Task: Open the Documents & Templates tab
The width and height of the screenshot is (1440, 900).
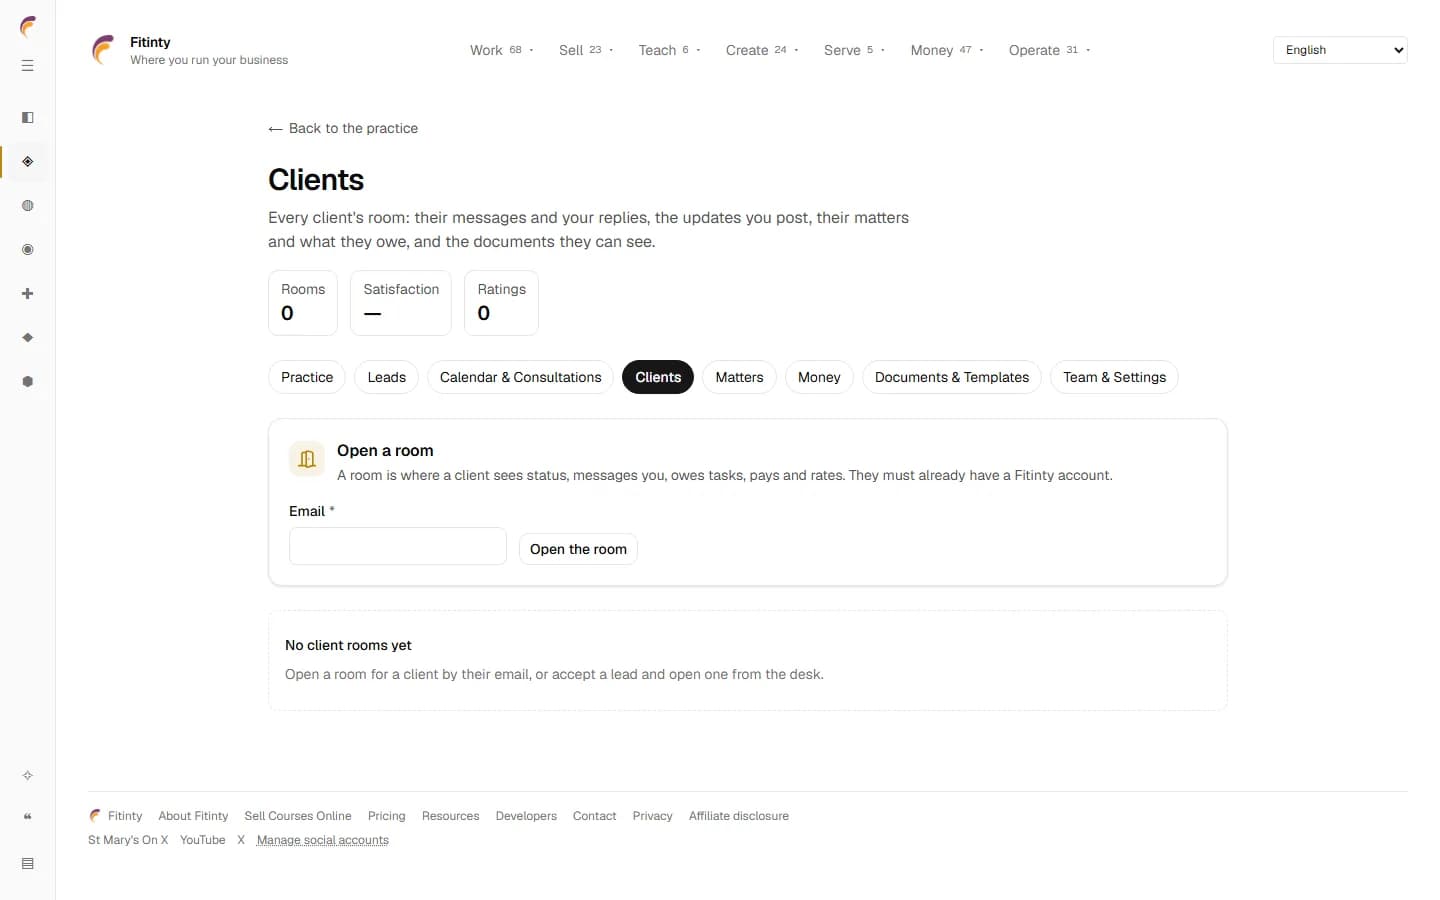Action: 952,377
